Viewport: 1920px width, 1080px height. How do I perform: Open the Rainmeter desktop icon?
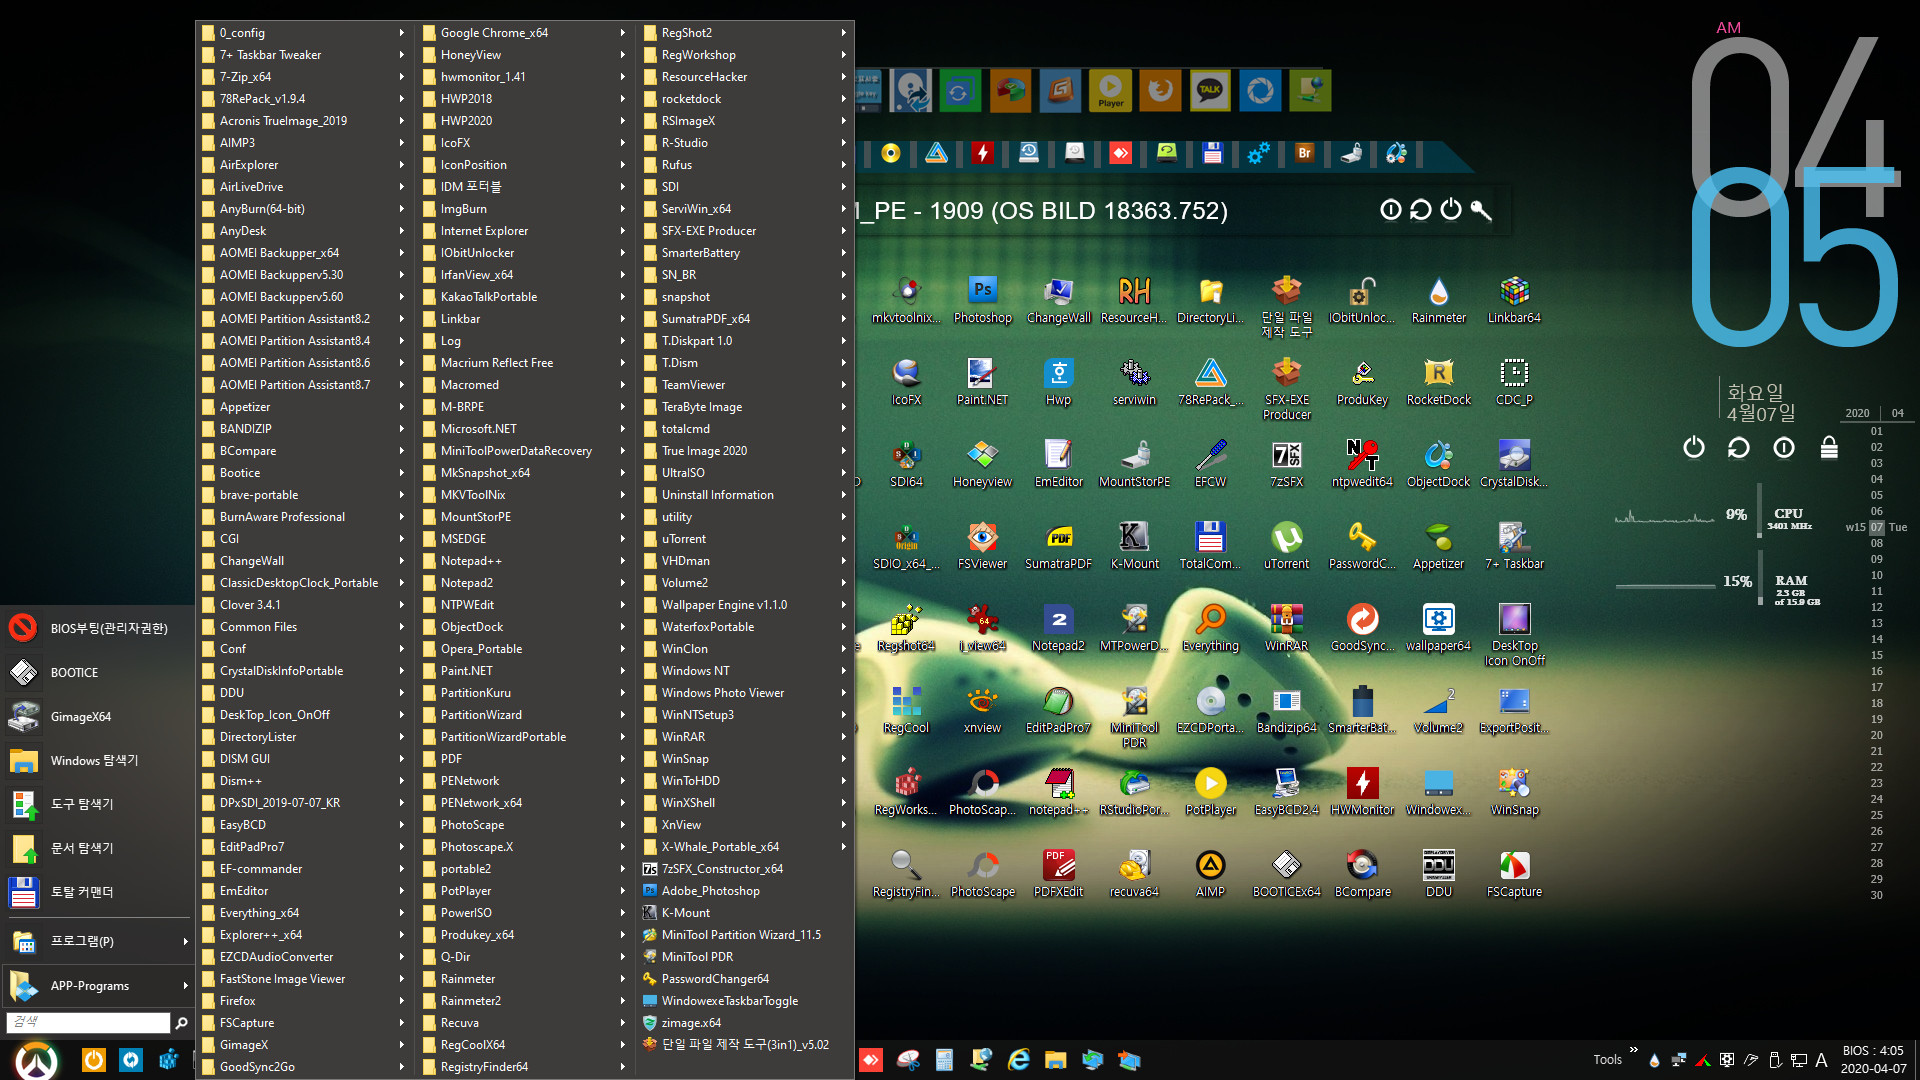click(x=1438, y=300)
